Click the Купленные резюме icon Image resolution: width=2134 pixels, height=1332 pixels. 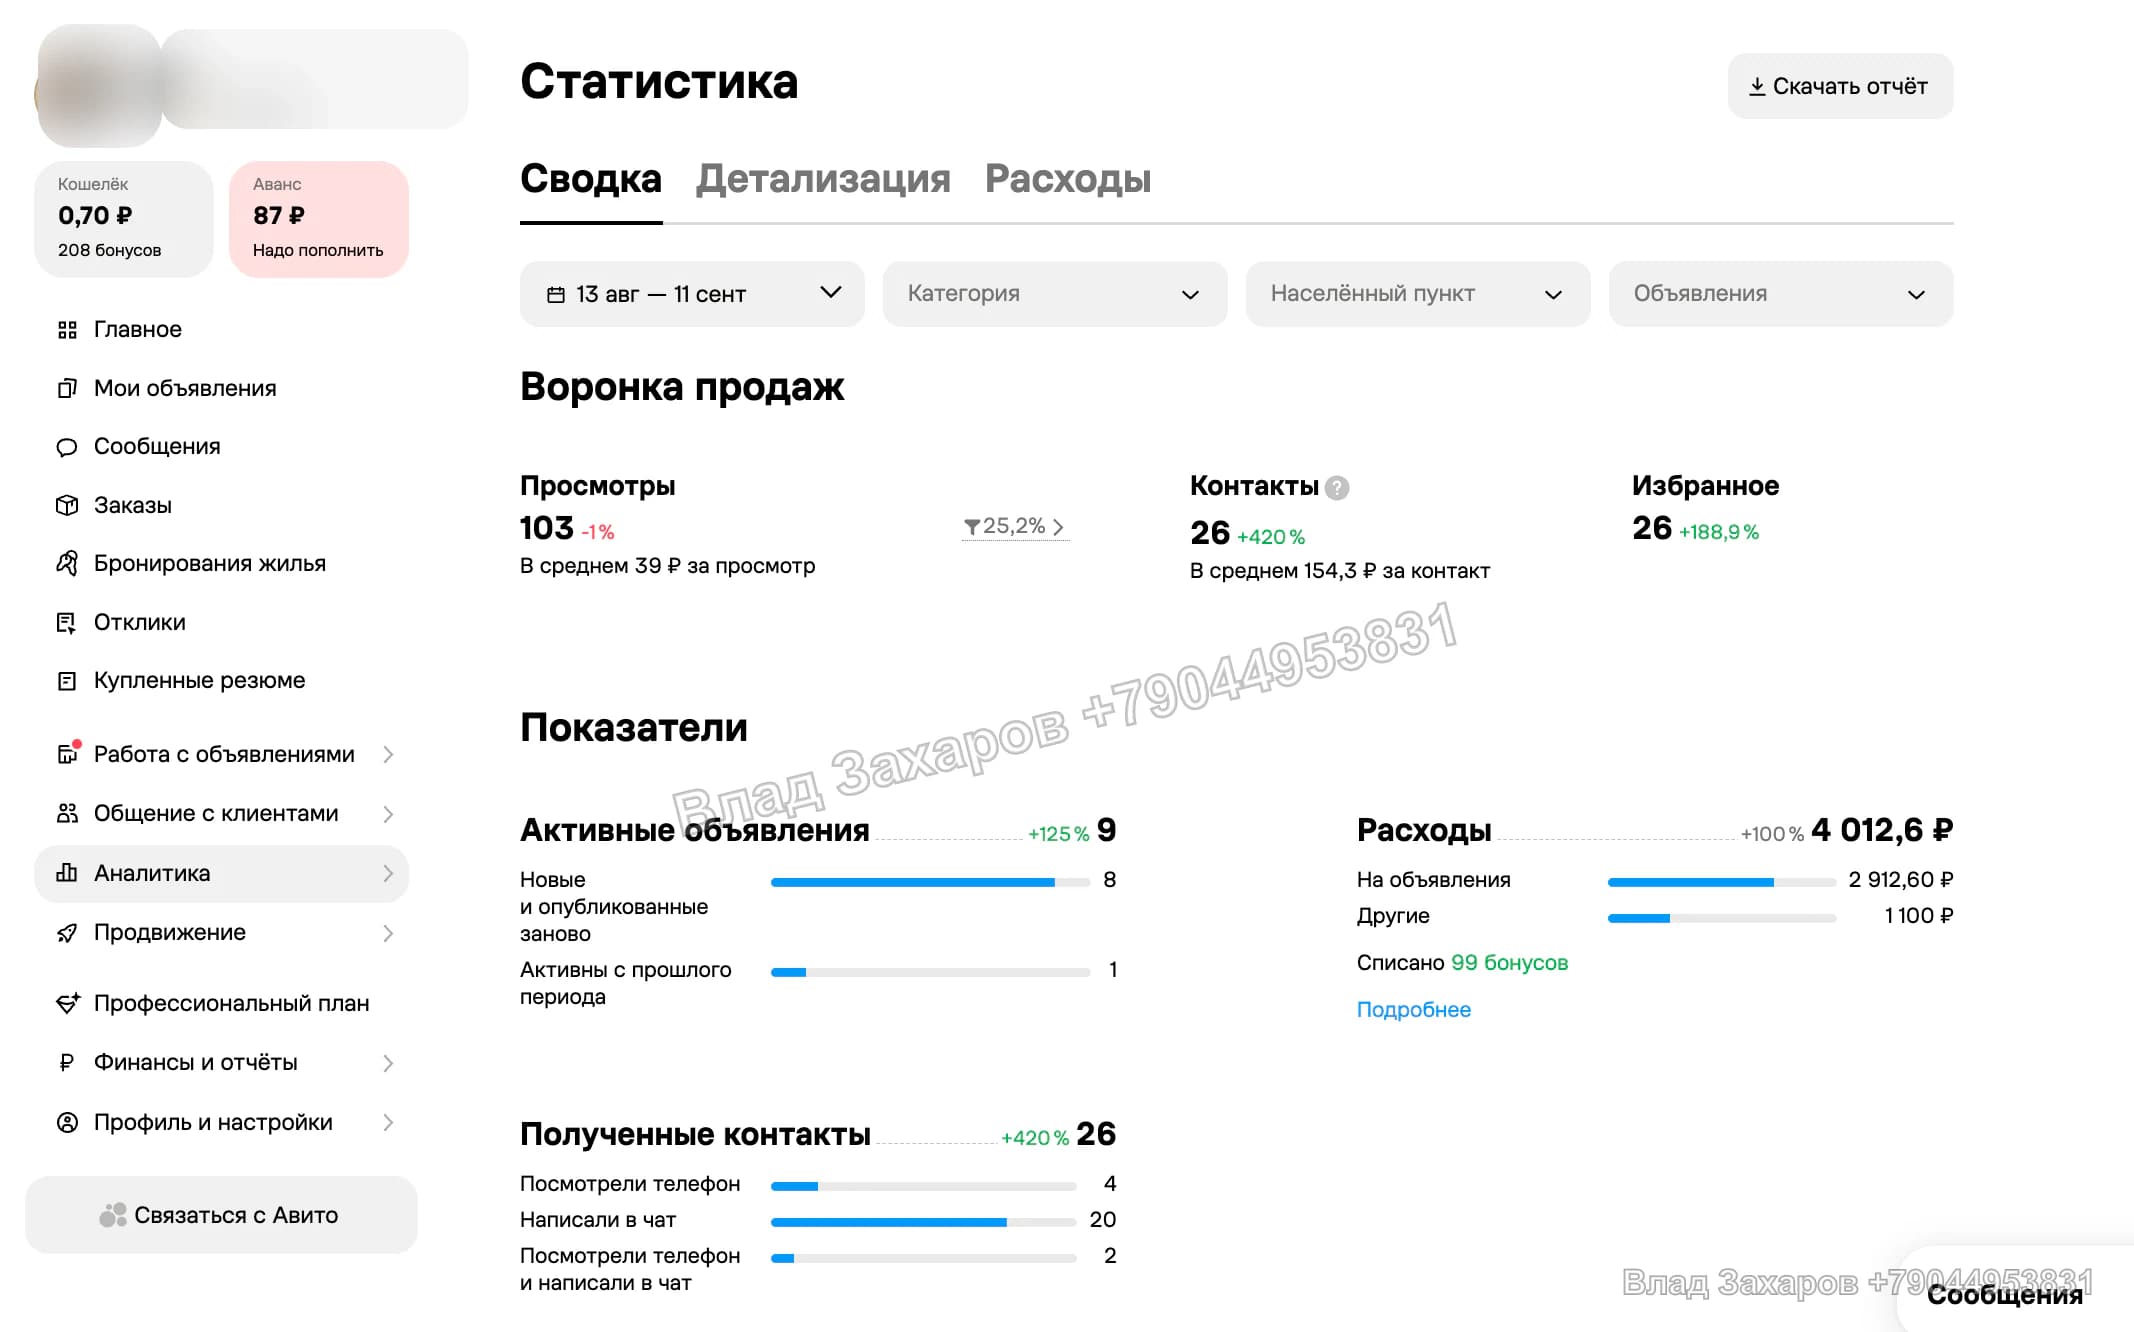coord(67,681)
